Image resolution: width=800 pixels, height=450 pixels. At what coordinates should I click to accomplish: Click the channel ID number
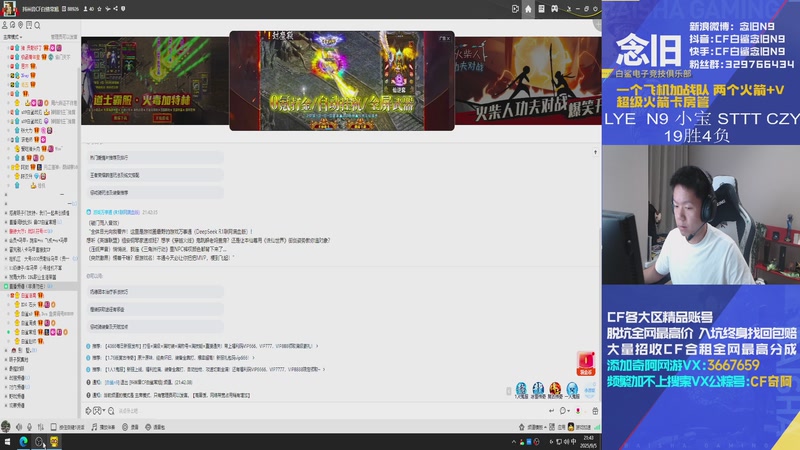point(71,9)
